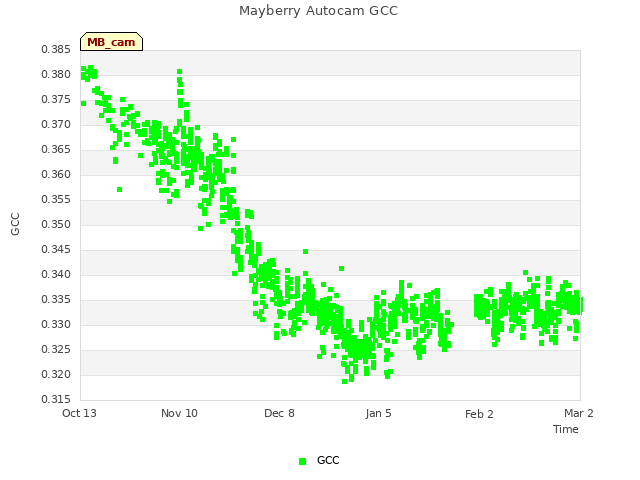The height and width of the screenshot is (480, 640).
Task: Click the MB_cam annotation label
Action: pyautogui.click(x=111, y=42)
